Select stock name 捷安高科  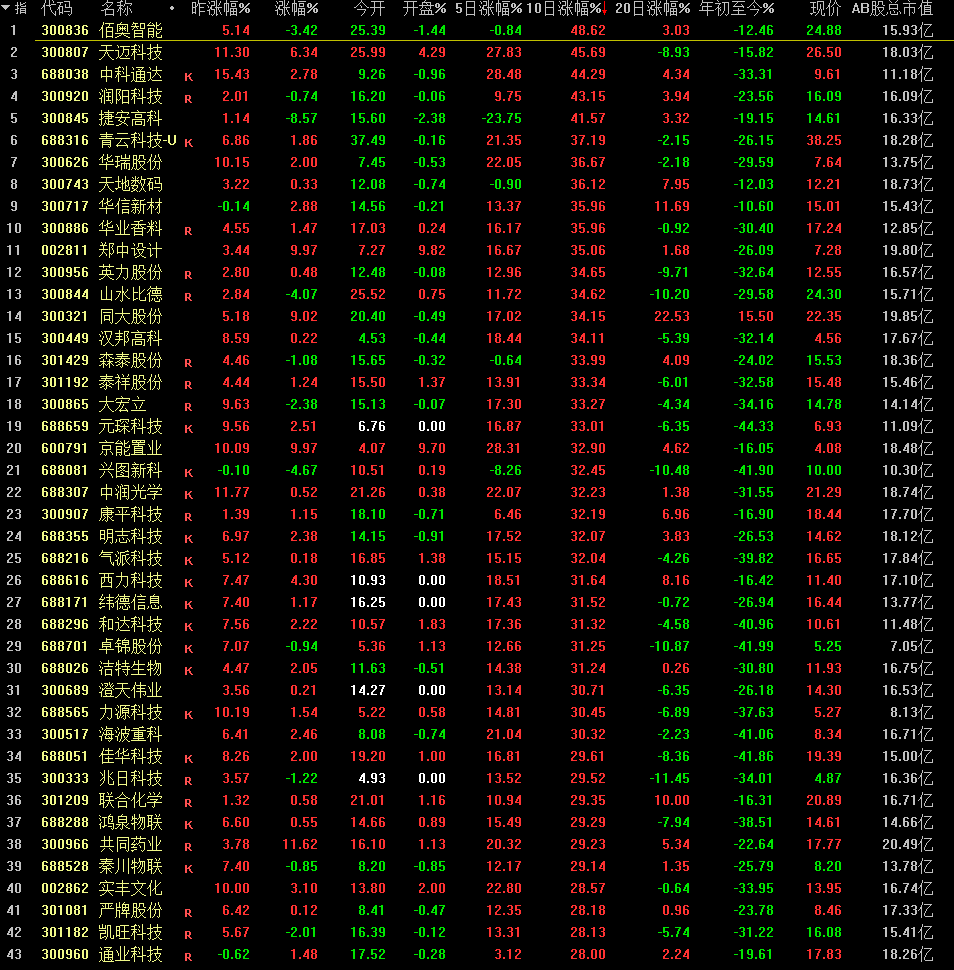(x=131, y=118)
